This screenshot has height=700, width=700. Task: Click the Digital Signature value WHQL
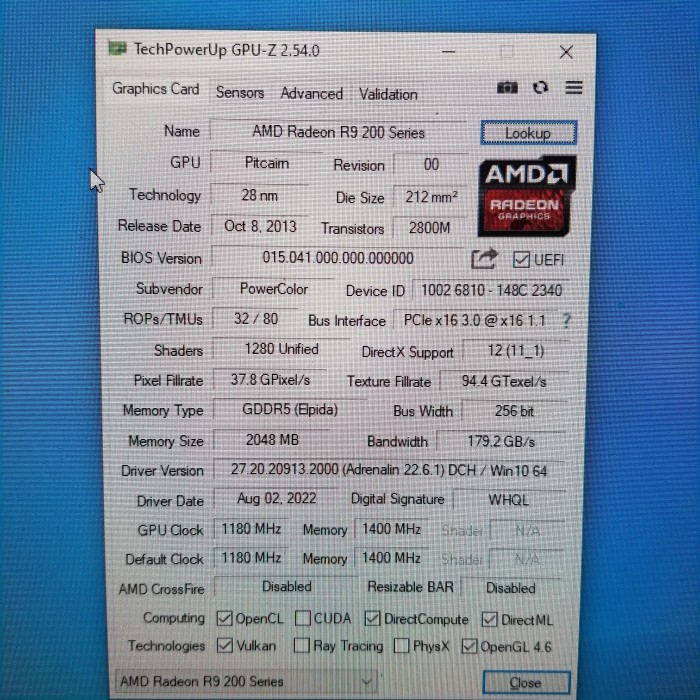509,500
